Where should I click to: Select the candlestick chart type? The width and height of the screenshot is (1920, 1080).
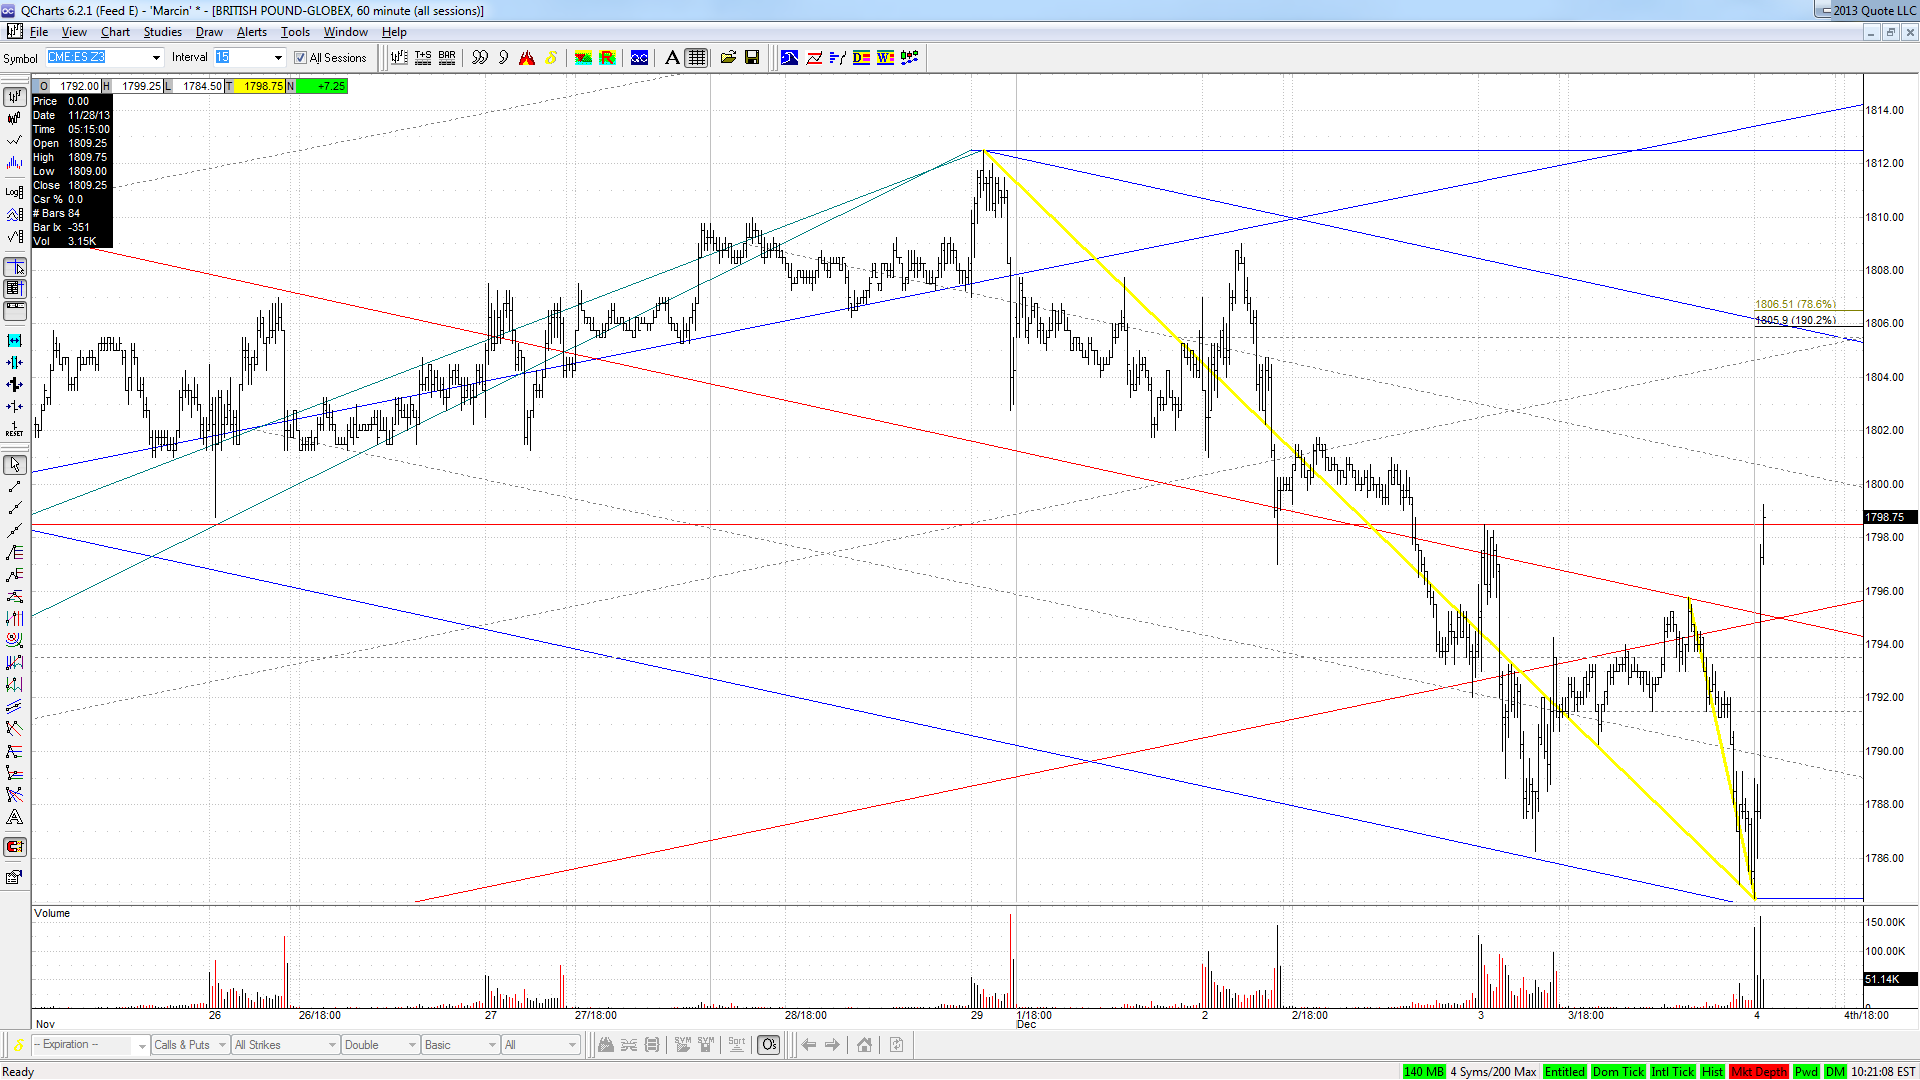[x=14, y=118]
